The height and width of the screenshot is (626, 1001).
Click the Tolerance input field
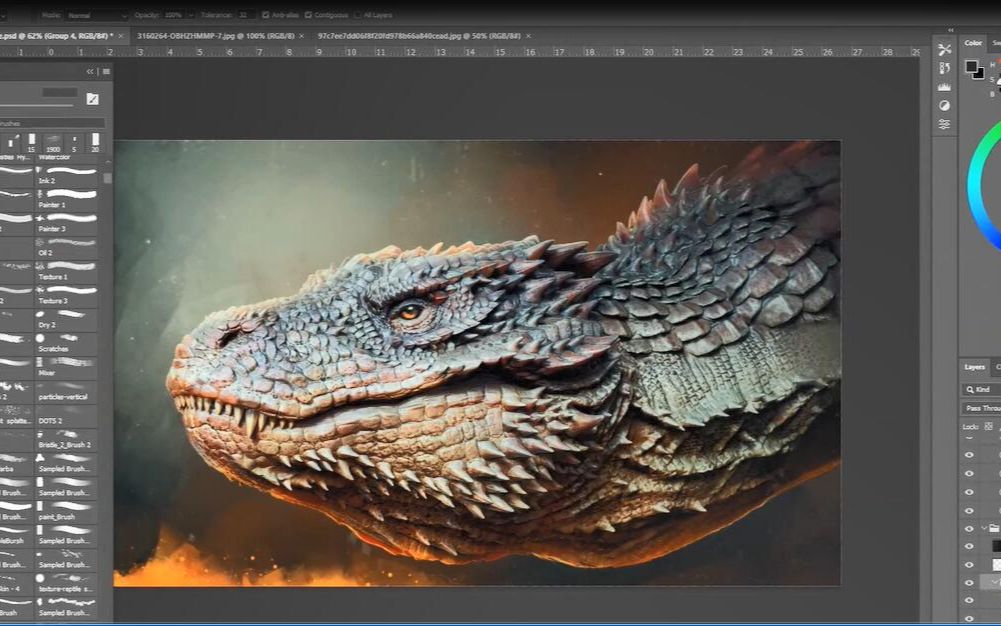[x=245, y=16]
